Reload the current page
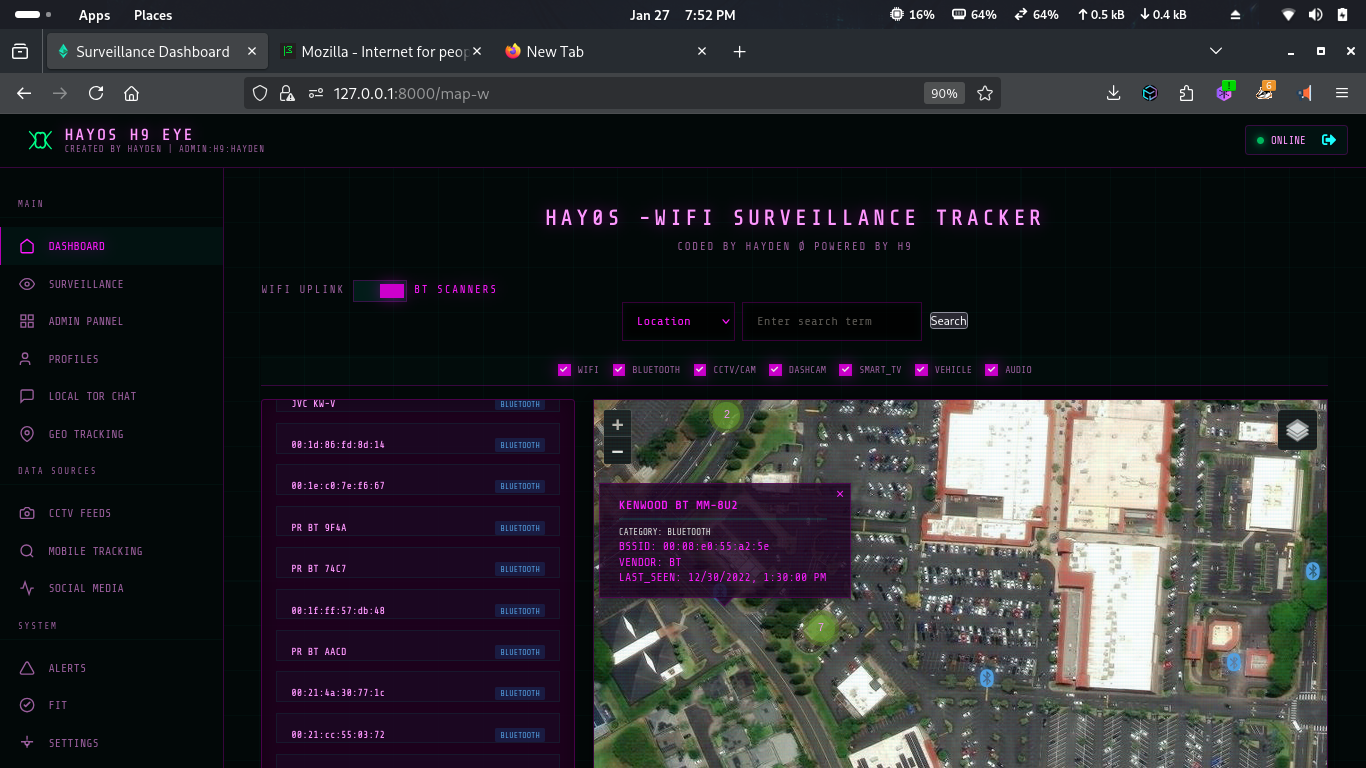Image resolution: width=1366 pixels, height=768 pixels. point(96,93)
